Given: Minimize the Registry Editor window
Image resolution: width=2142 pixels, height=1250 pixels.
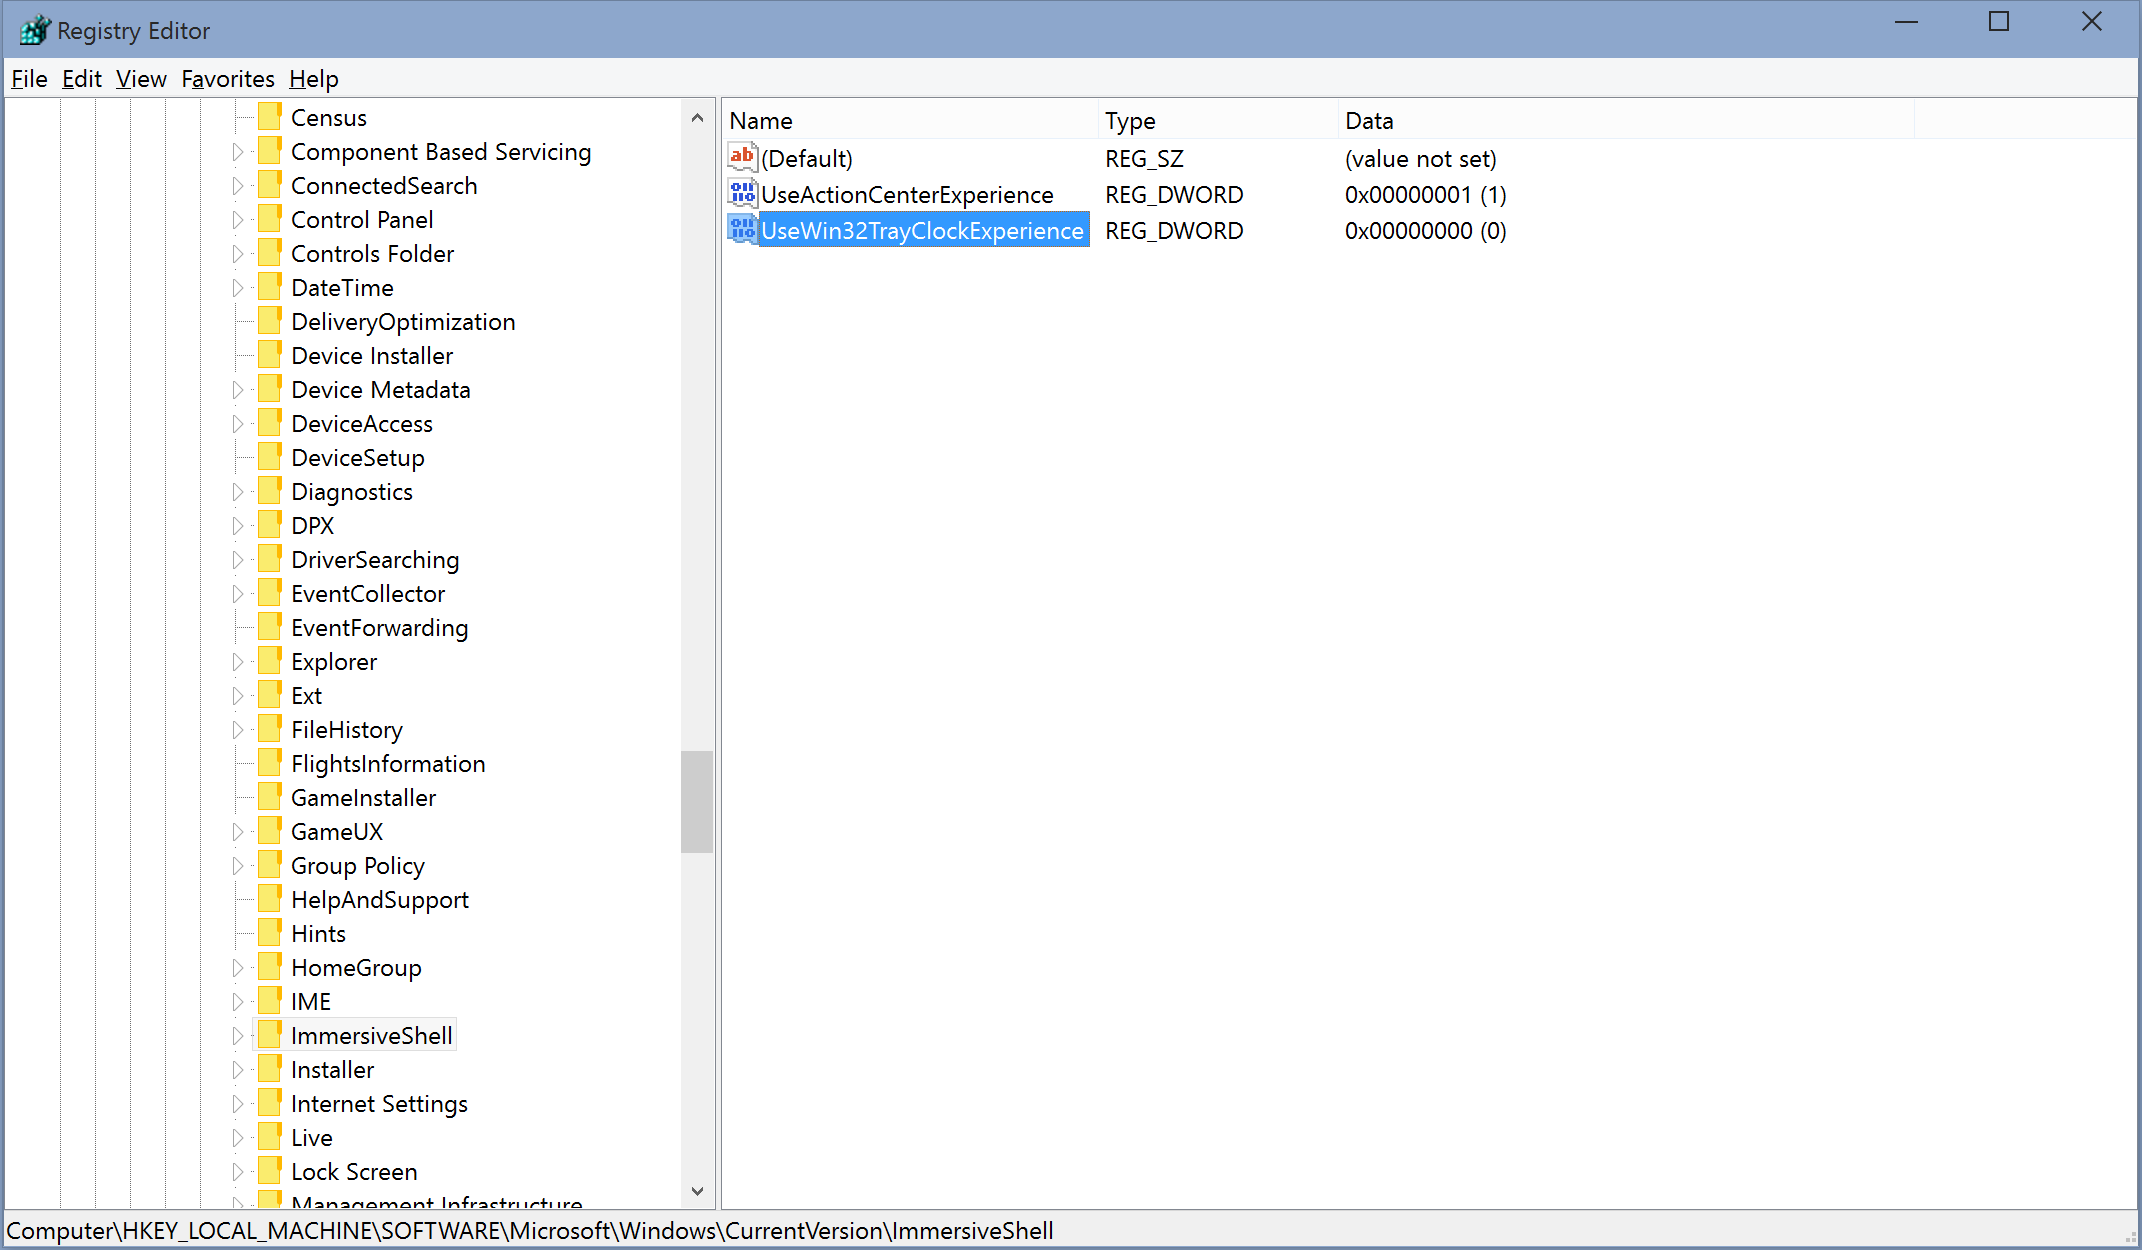Looking at the screenshot, I should [x=1906, y=22].
